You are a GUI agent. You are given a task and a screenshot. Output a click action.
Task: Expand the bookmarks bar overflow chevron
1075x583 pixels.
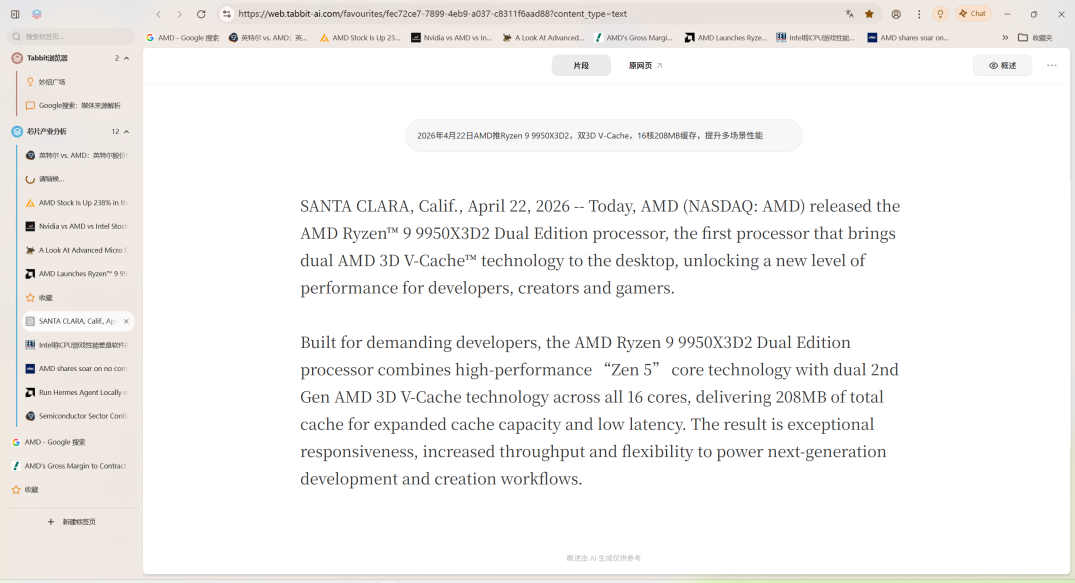[1005, 38]
